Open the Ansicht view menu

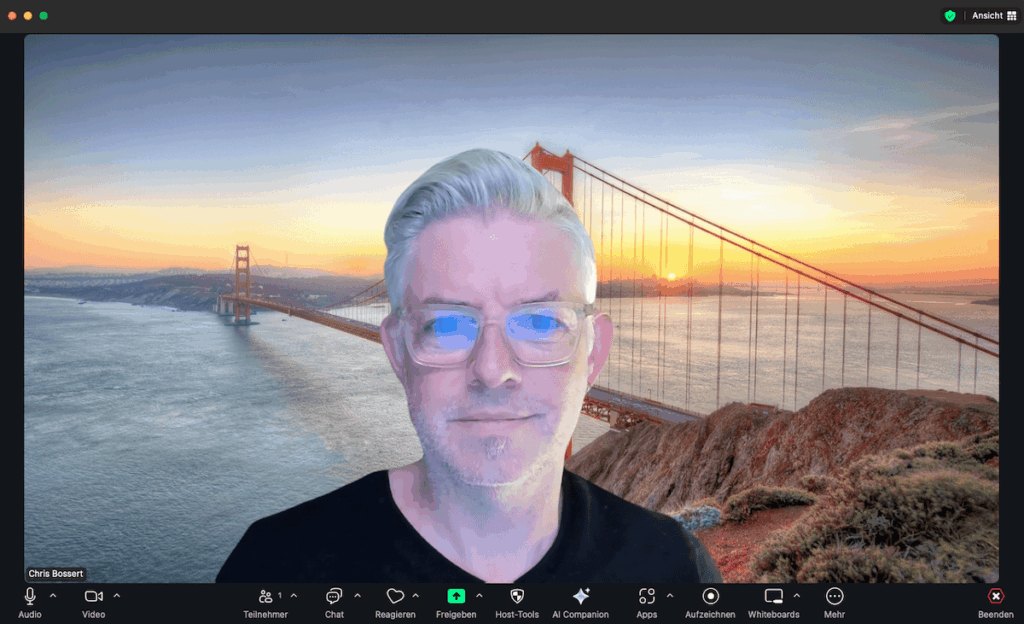994,16
